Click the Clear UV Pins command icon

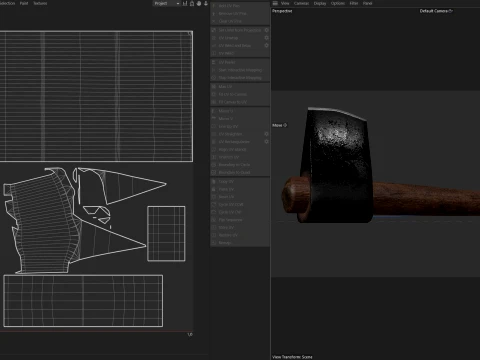tap(214, 21)
